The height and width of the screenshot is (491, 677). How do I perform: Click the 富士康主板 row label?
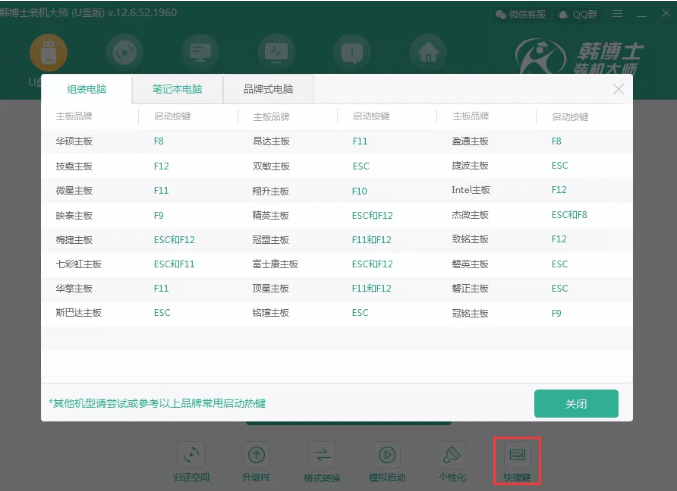click(x=275, y=264)
